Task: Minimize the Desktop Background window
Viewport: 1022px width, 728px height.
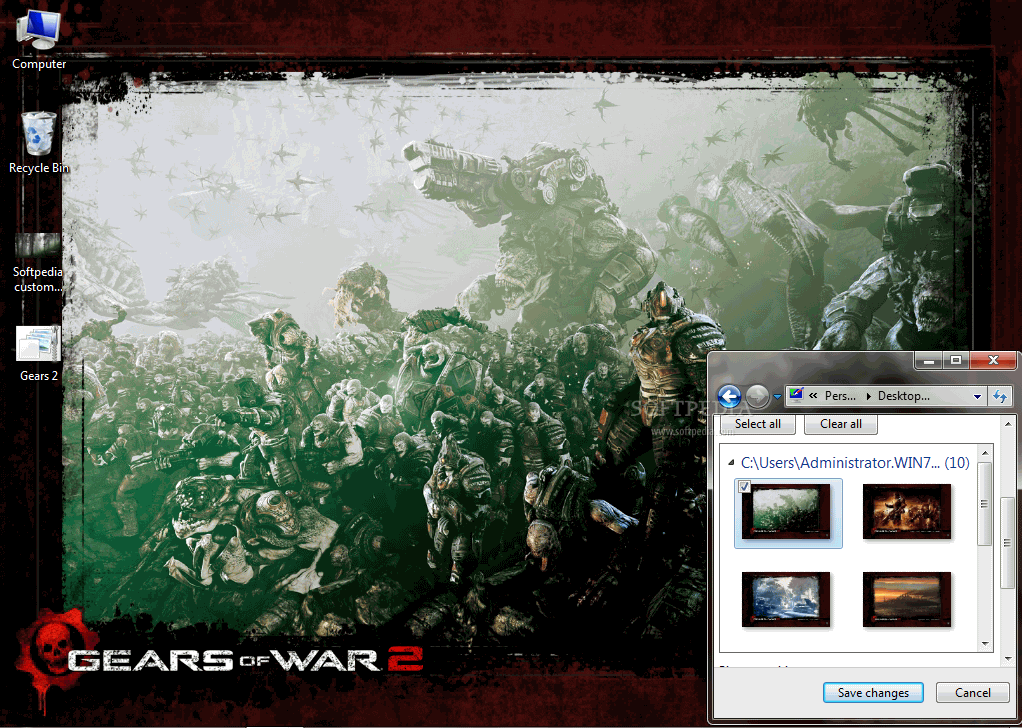Action: click(929, 360)
